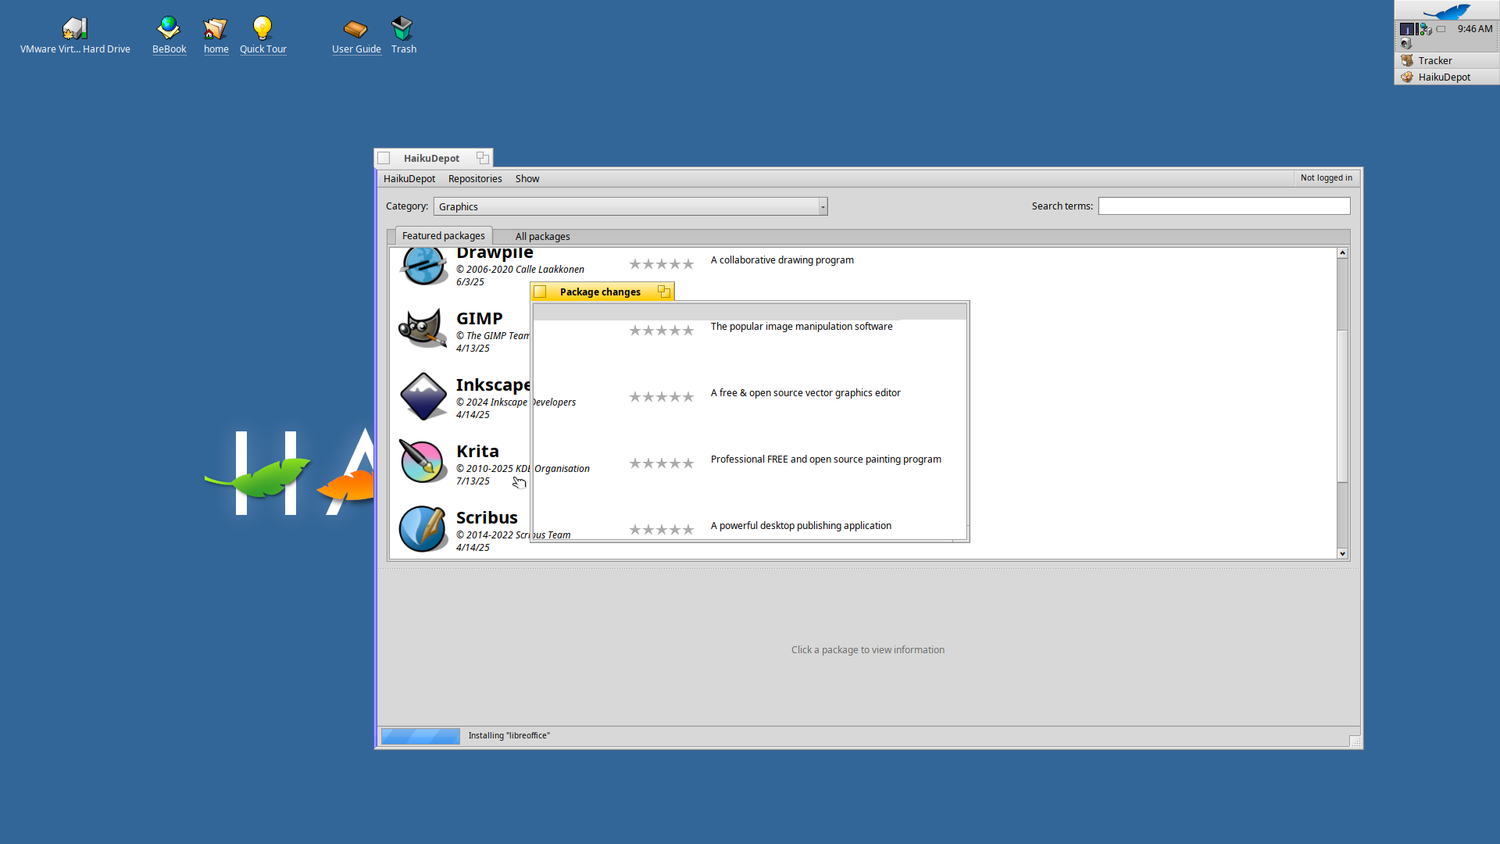Click 'Professional FREE and open source painting program'
This screenshot has height=844, width=1500.
pos(825,459)
